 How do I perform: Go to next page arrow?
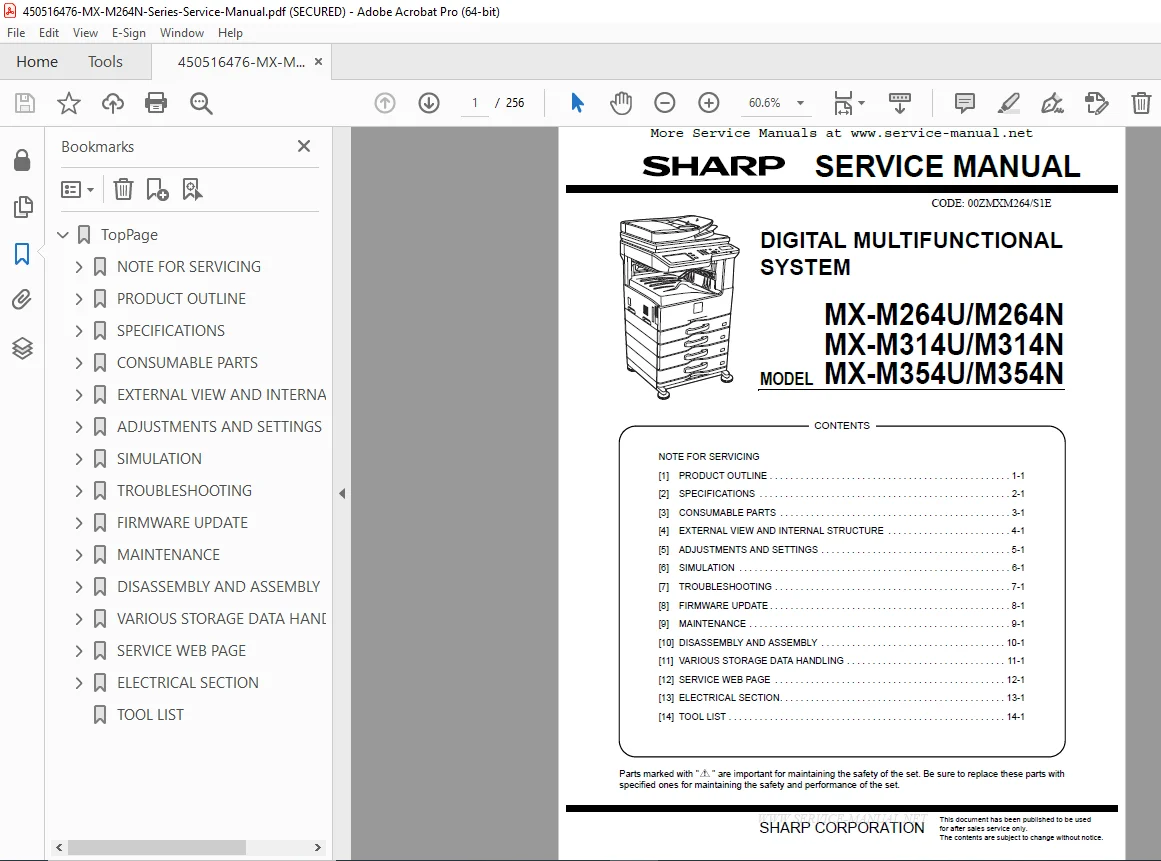pos(429,103)
